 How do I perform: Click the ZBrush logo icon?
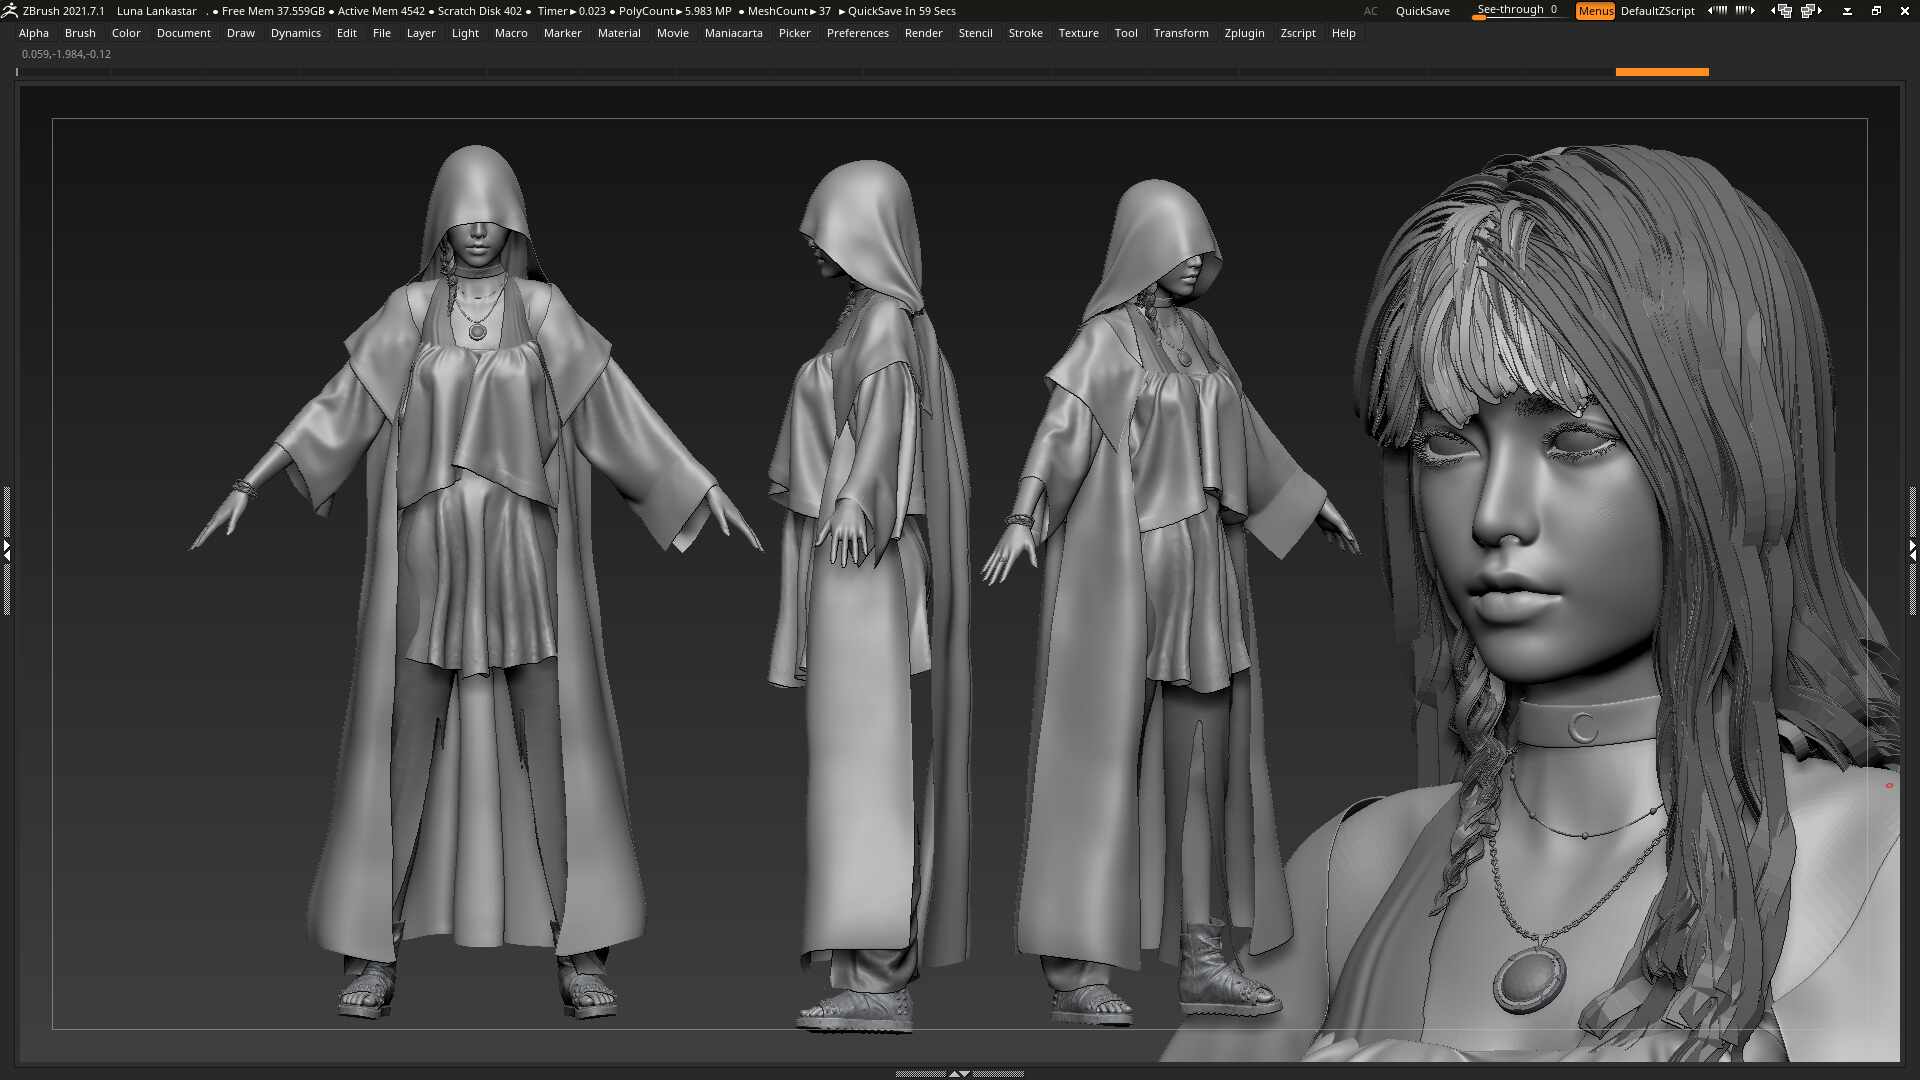pyautogui.click(x=10, y=10)
